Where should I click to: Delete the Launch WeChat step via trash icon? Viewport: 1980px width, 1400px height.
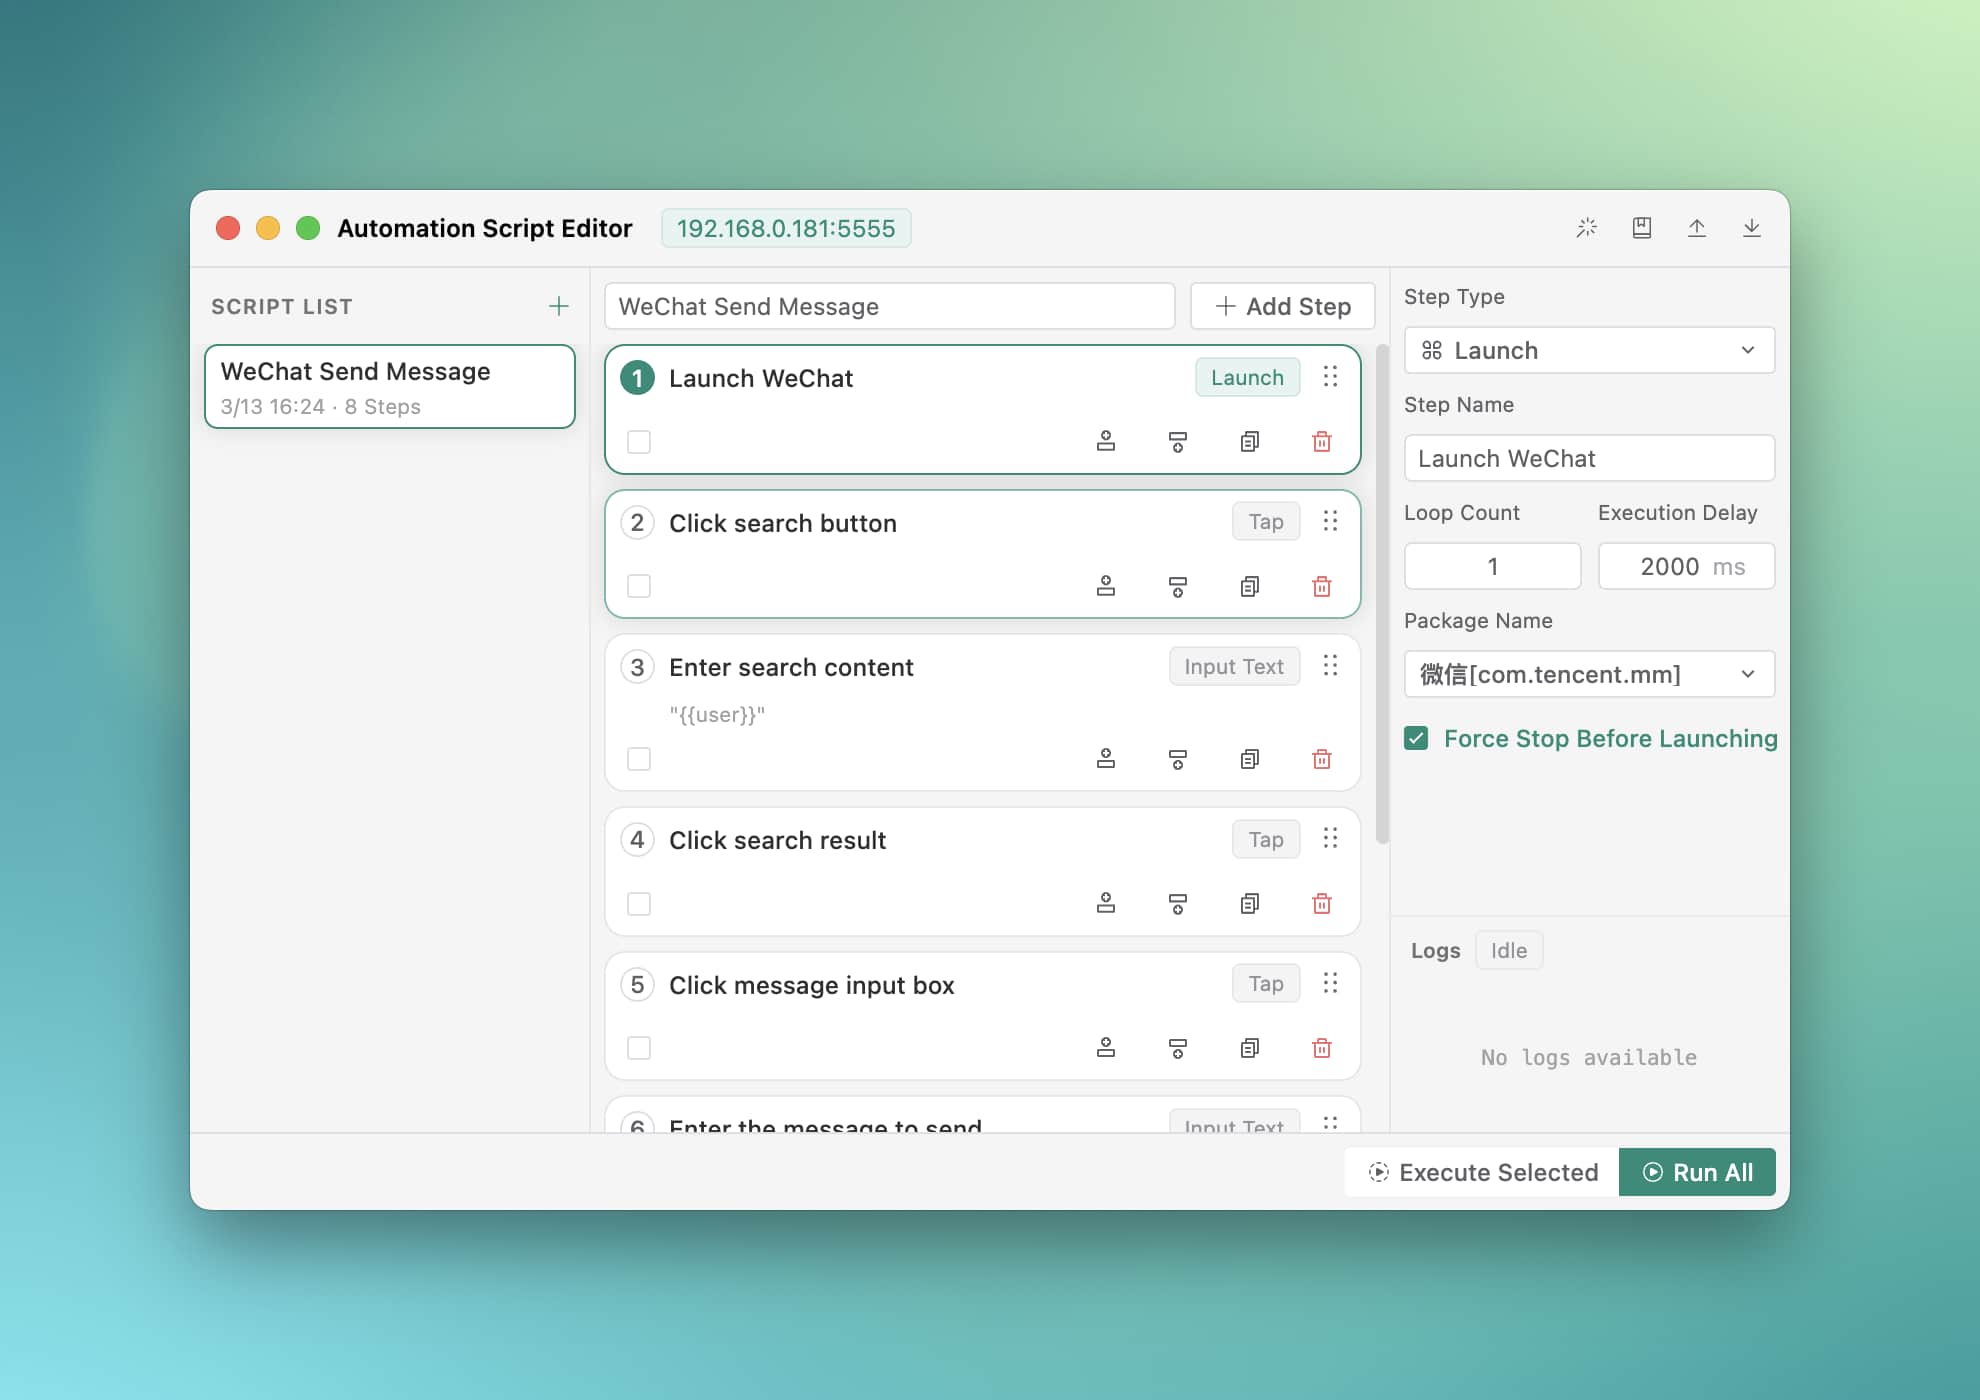click(1322, 441)
